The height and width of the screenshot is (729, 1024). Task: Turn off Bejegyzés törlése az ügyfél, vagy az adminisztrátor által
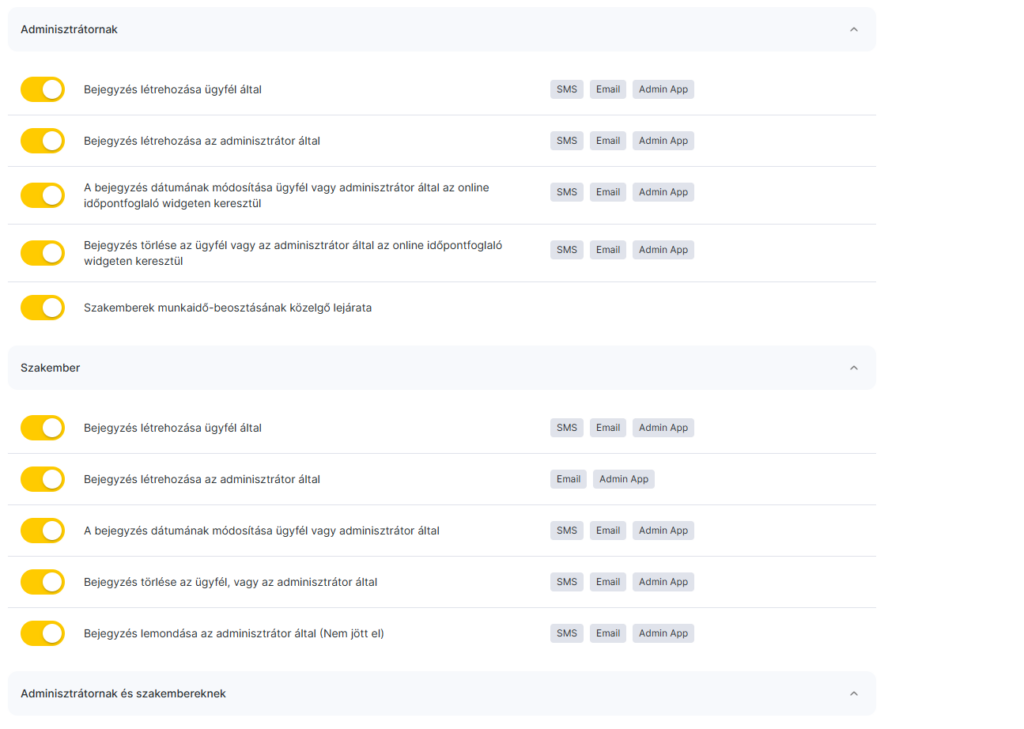[x=42, y=582]
